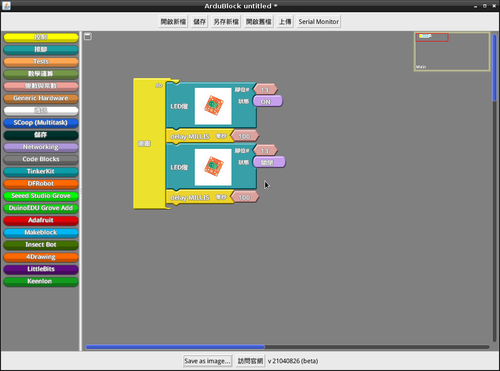The height and width of the screenshot is (371, 500).
Task: Open the Seeed Studio Grove drawer
Action: coord(41,196)
